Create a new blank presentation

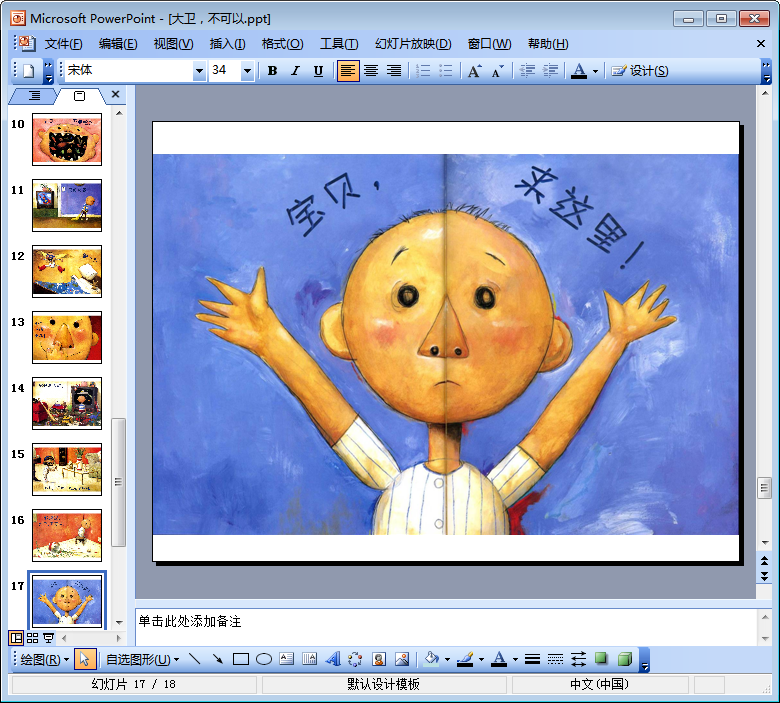29,71
